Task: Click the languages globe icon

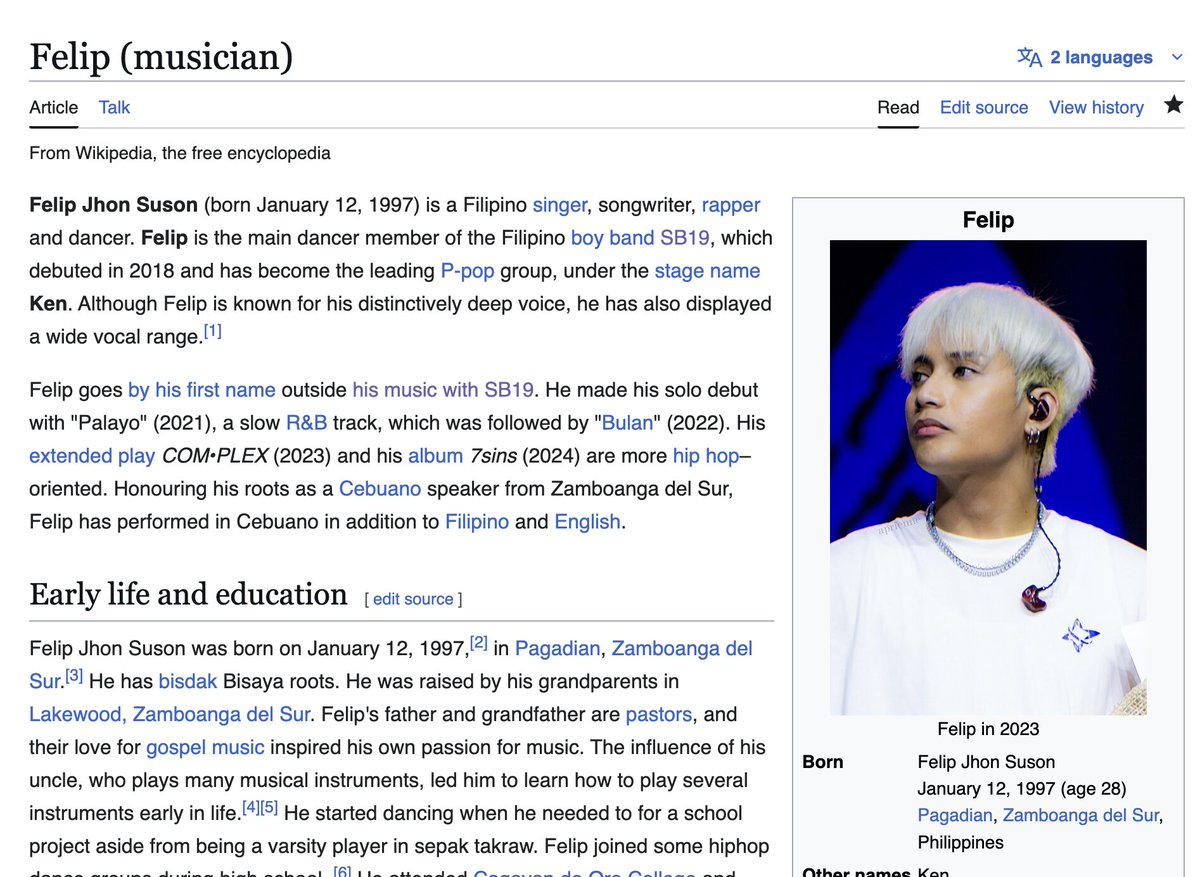Action: click(x=1028, y=57)
